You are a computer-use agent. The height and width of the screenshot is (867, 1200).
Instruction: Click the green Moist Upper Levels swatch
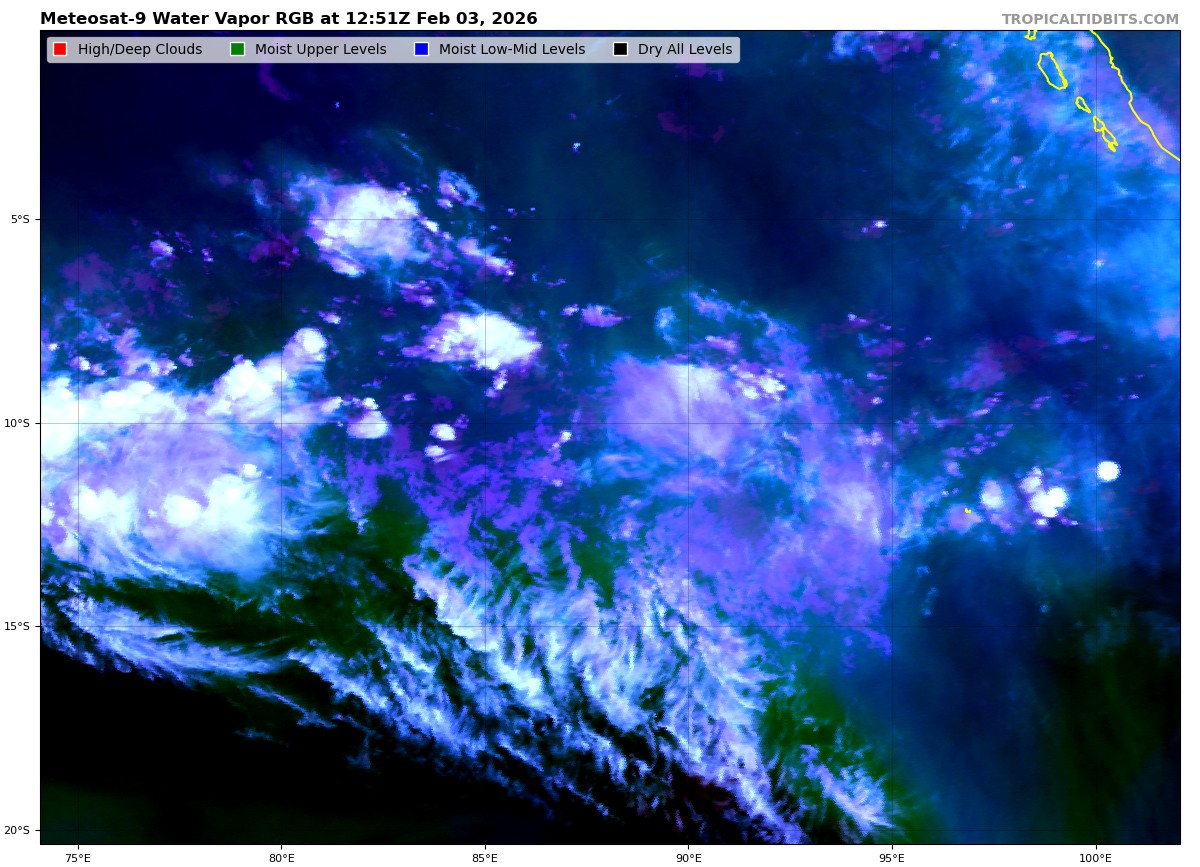237,49
